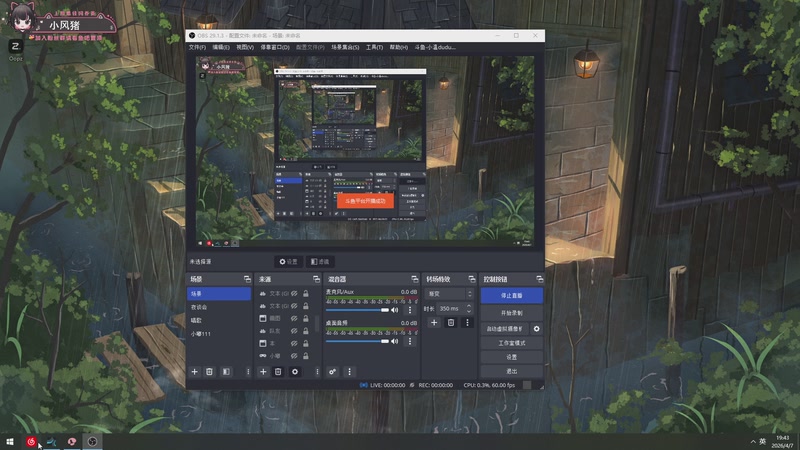Adjust the 麦克风/Aux volume slider

[x=357, y=310]
